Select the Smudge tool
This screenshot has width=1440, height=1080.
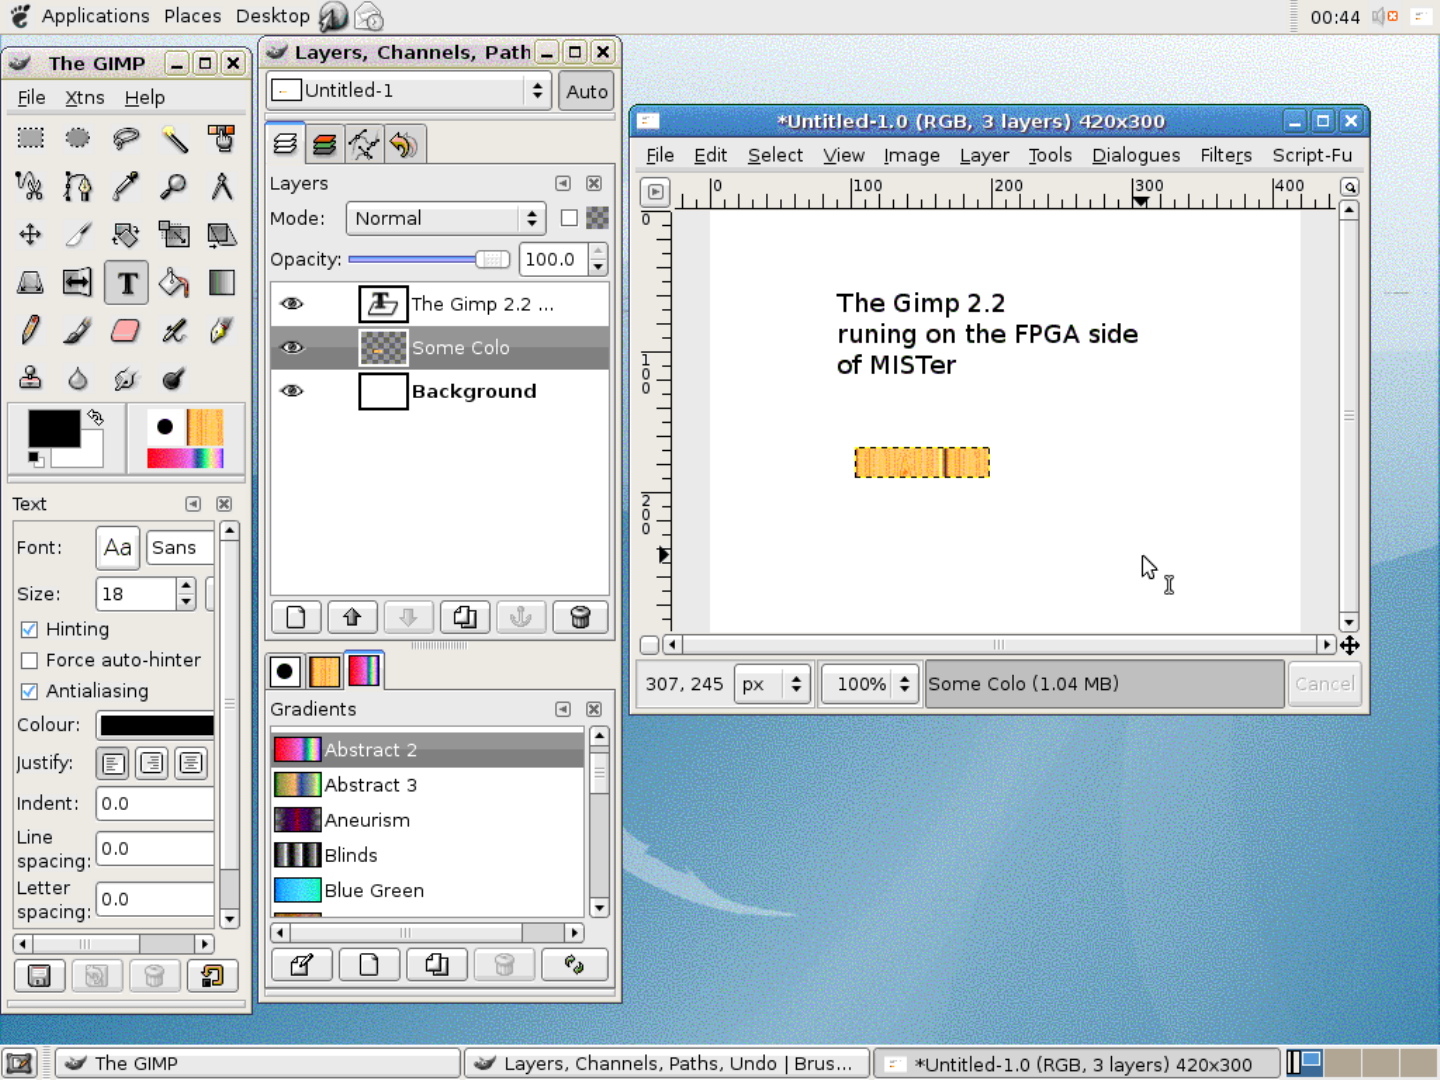pos(126,378)
